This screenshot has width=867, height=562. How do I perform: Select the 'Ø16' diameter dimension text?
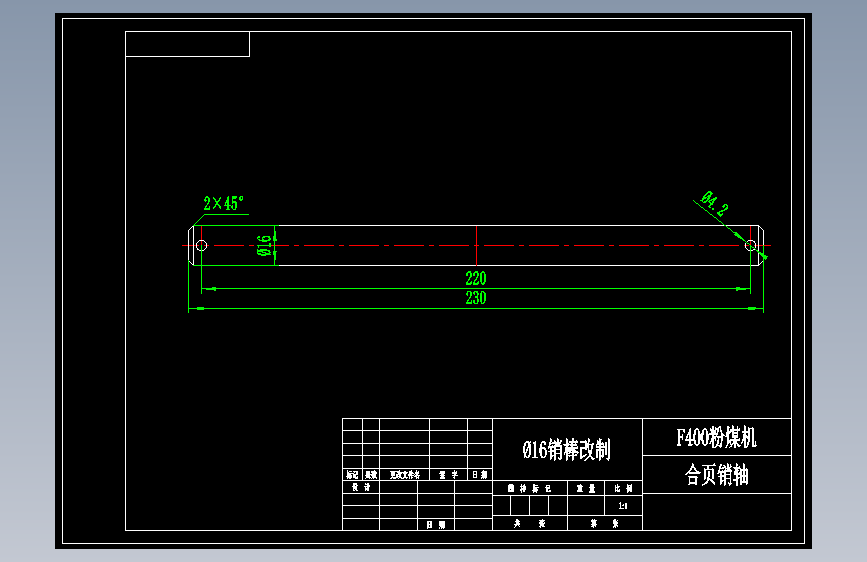click(265, 245)
